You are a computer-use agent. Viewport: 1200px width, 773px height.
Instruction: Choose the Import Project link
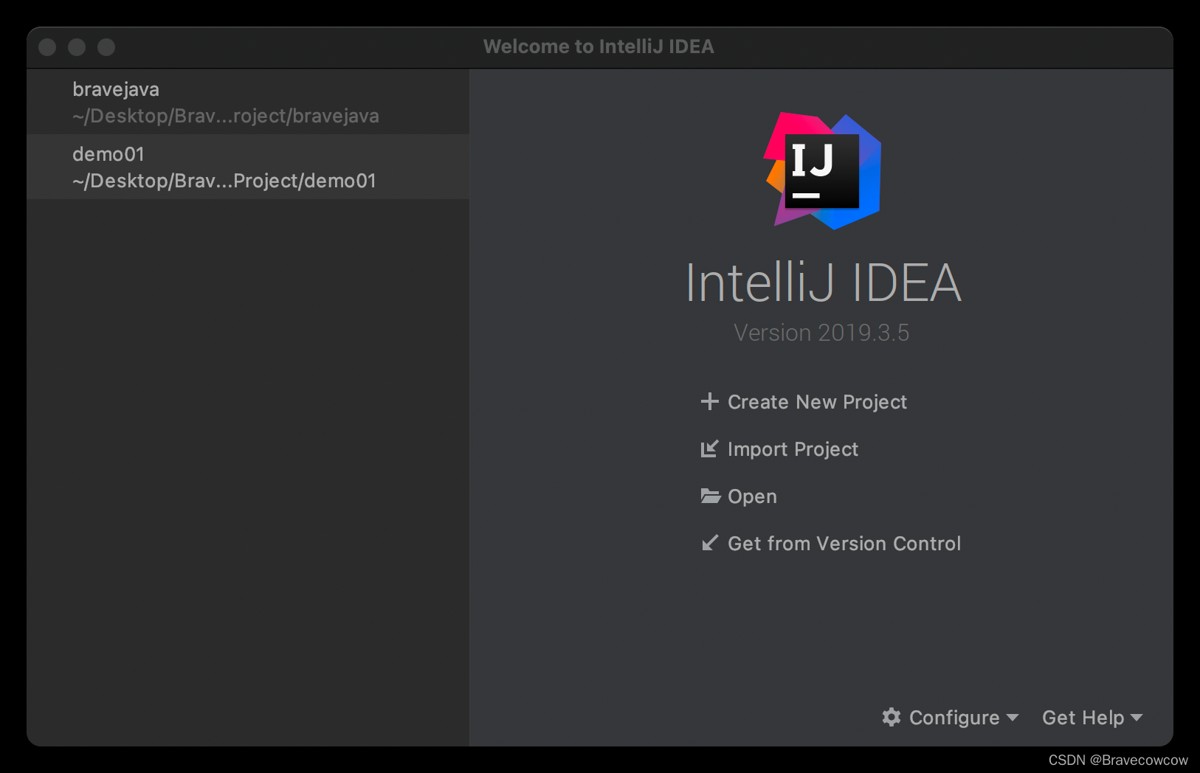[x=793, y=449]
